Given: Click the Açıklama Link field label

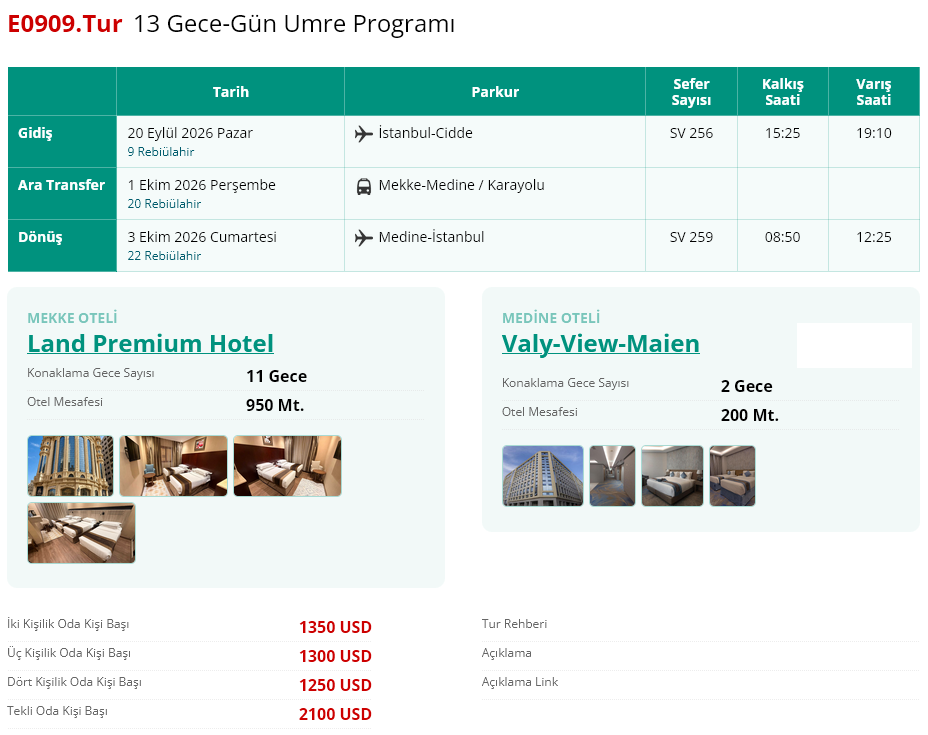Looking at the screenshot, I should point(520,682).
